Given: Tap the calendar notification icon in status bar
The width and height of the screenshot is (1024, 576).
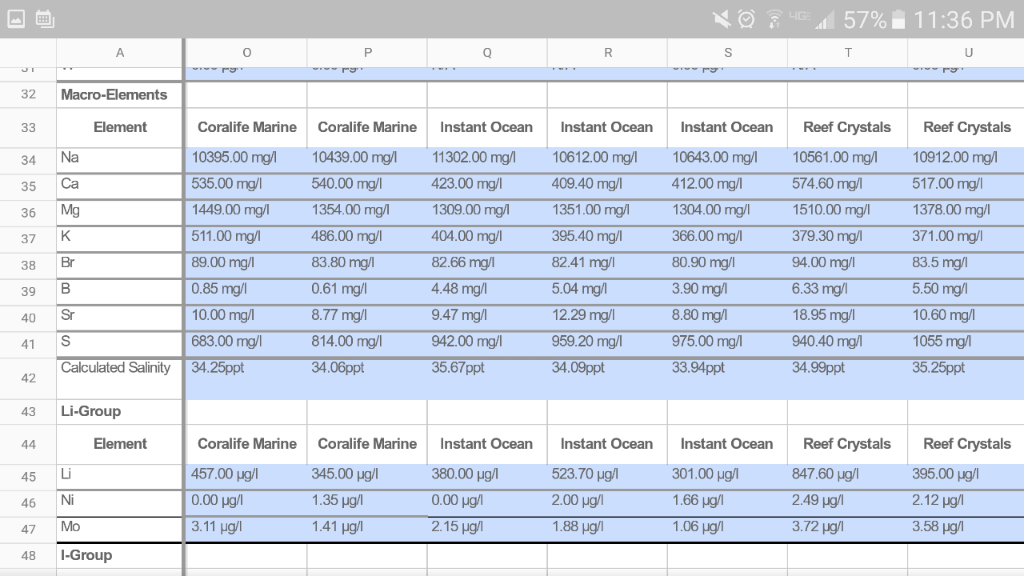Looking at the screenshot, I should tap(44, 19).
